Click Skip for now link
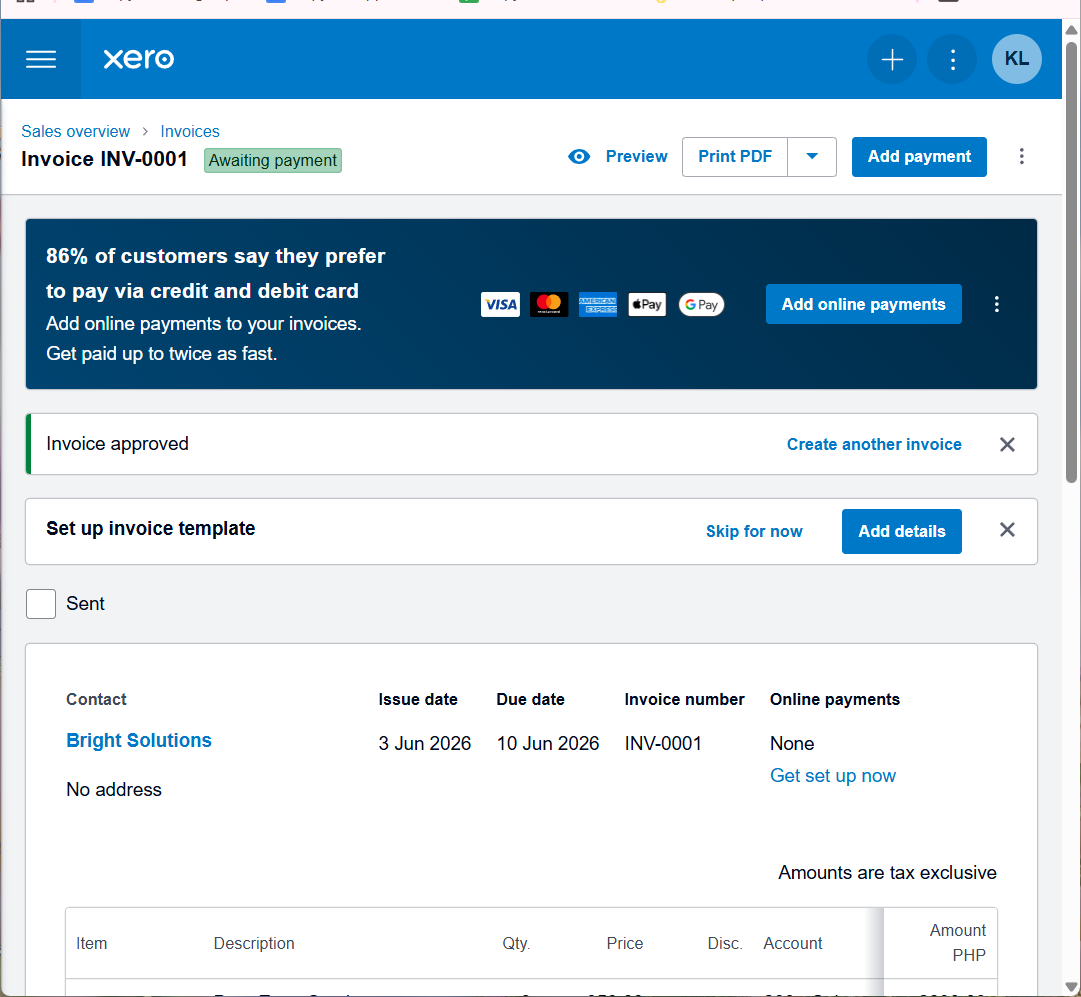 tap(754, 532)
